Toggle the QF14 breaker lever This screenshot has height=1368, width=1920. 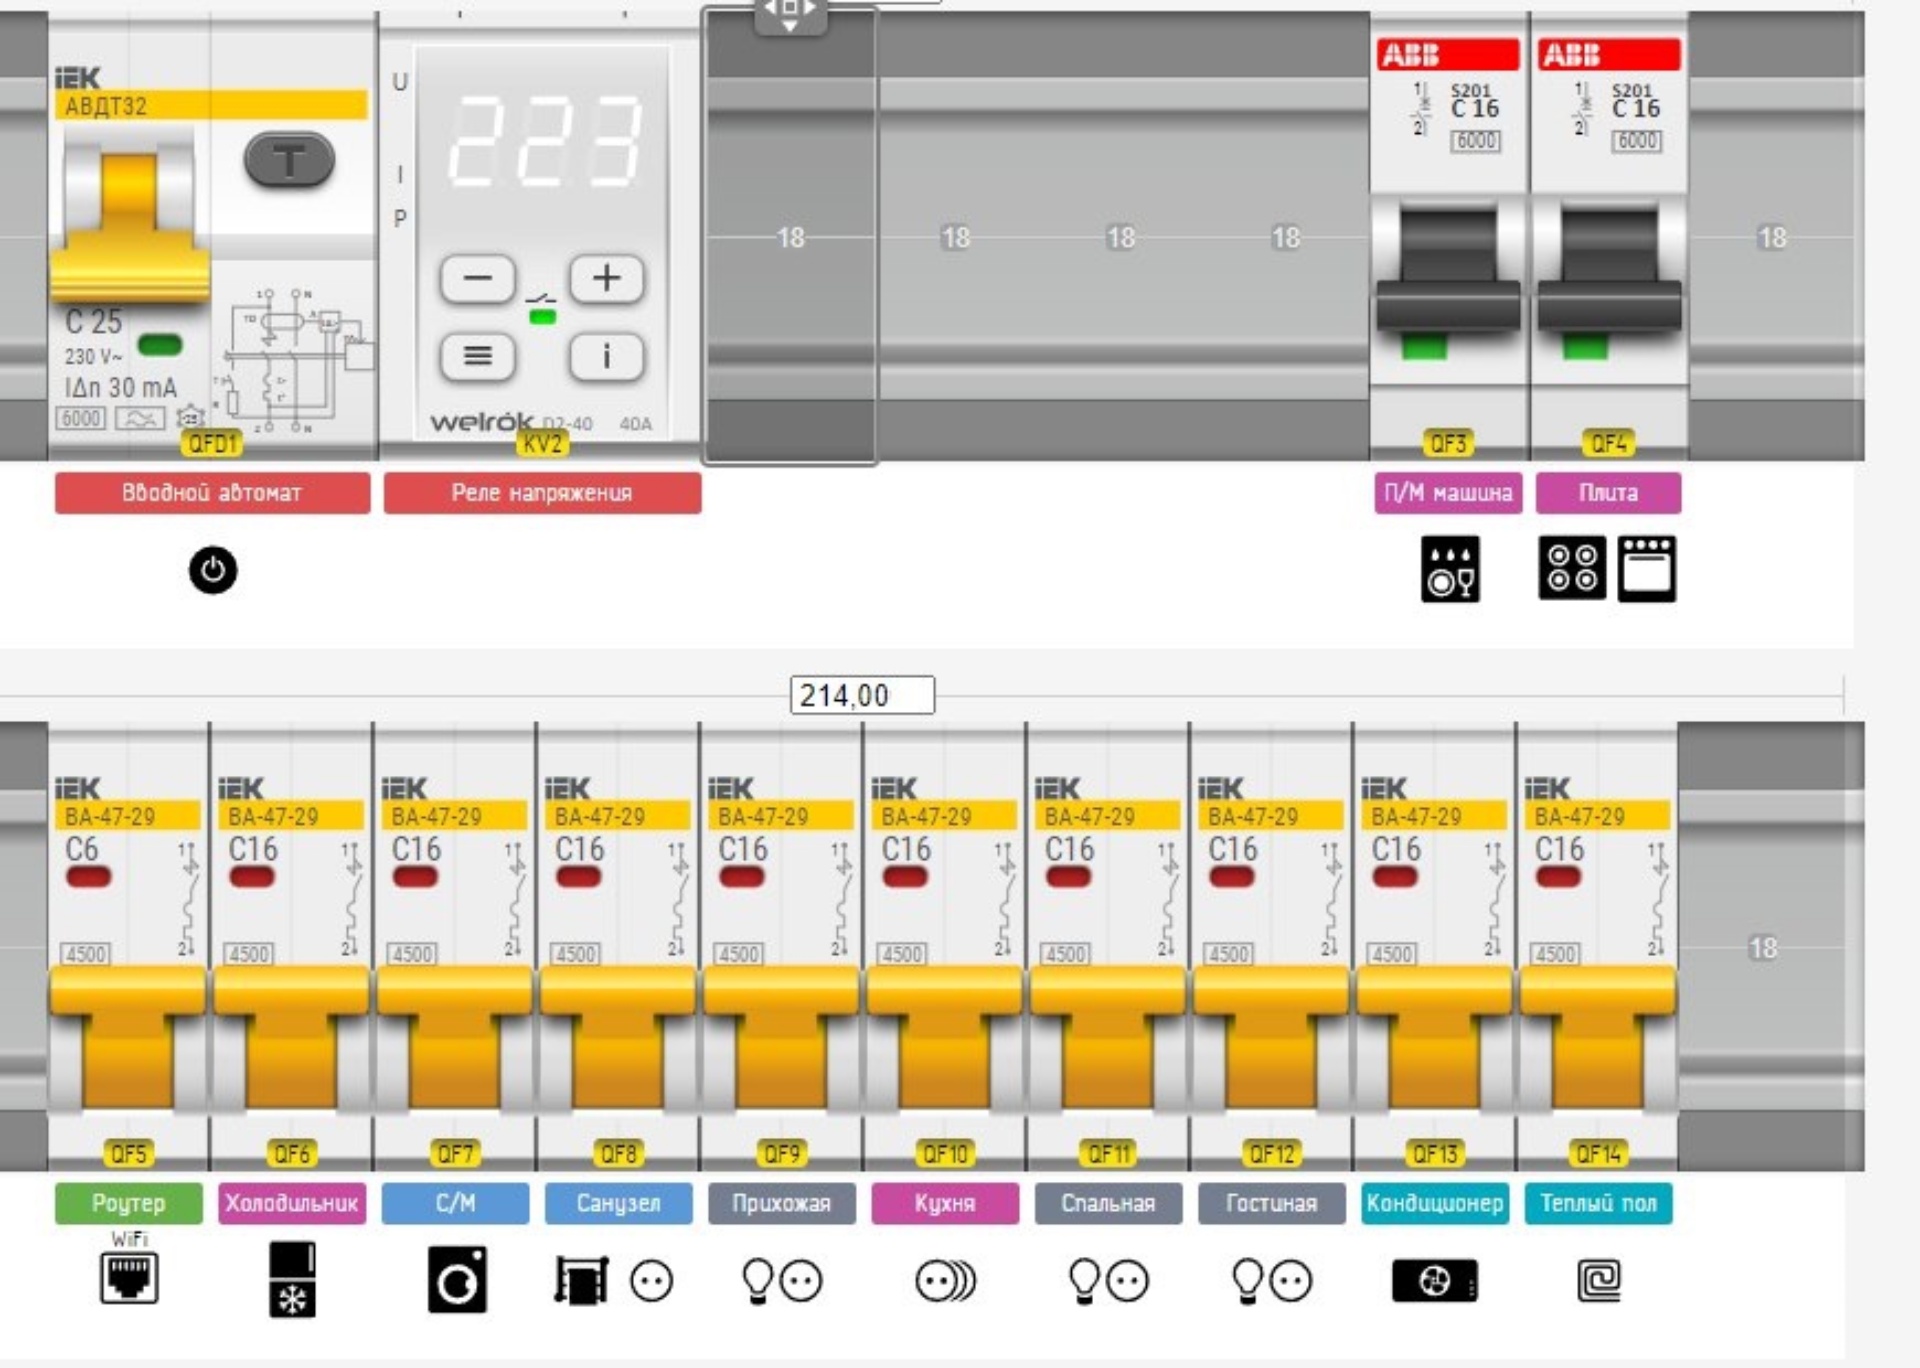1598,1038
